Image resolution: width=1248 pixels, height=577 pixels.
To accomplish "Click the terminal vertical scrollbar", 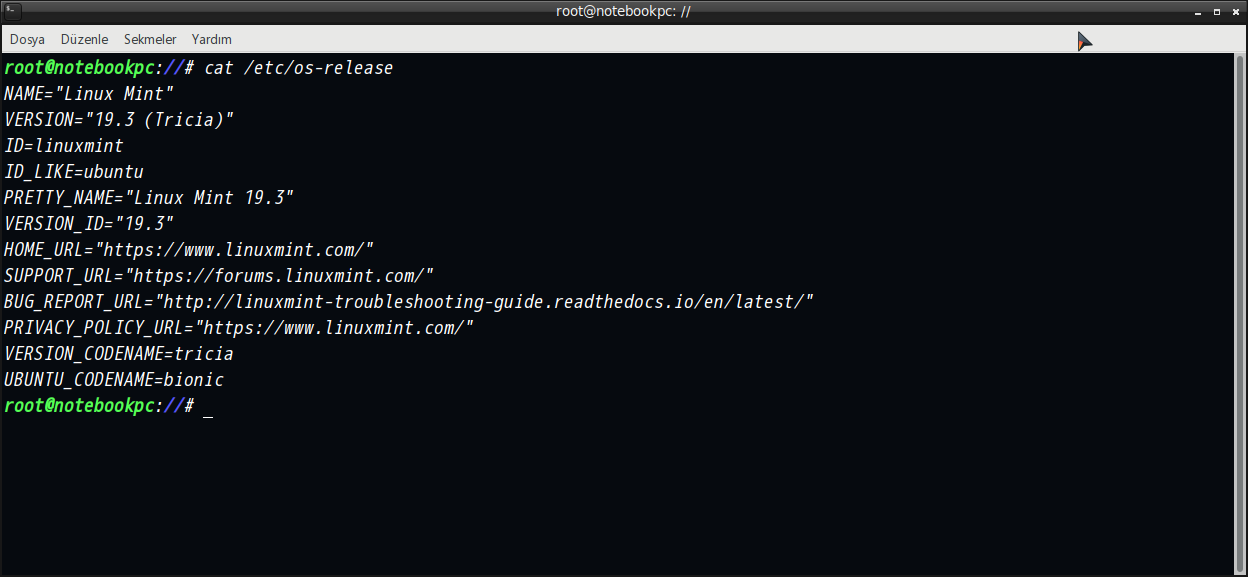I will coord(1239,313).
